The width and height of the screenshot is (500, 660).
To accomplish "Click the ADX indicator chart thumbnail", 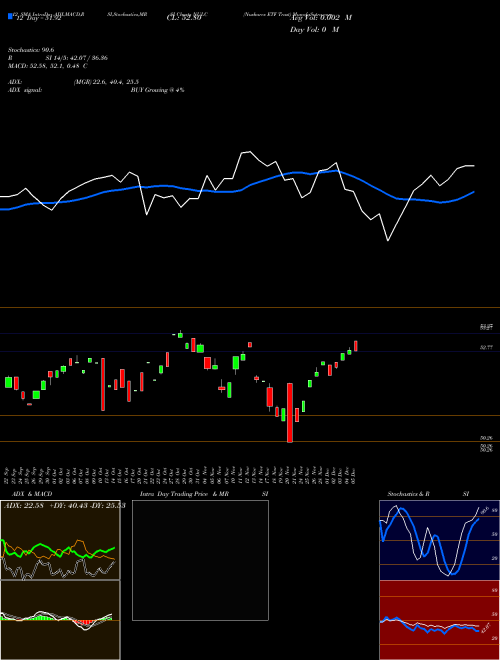I will (60, 540).
